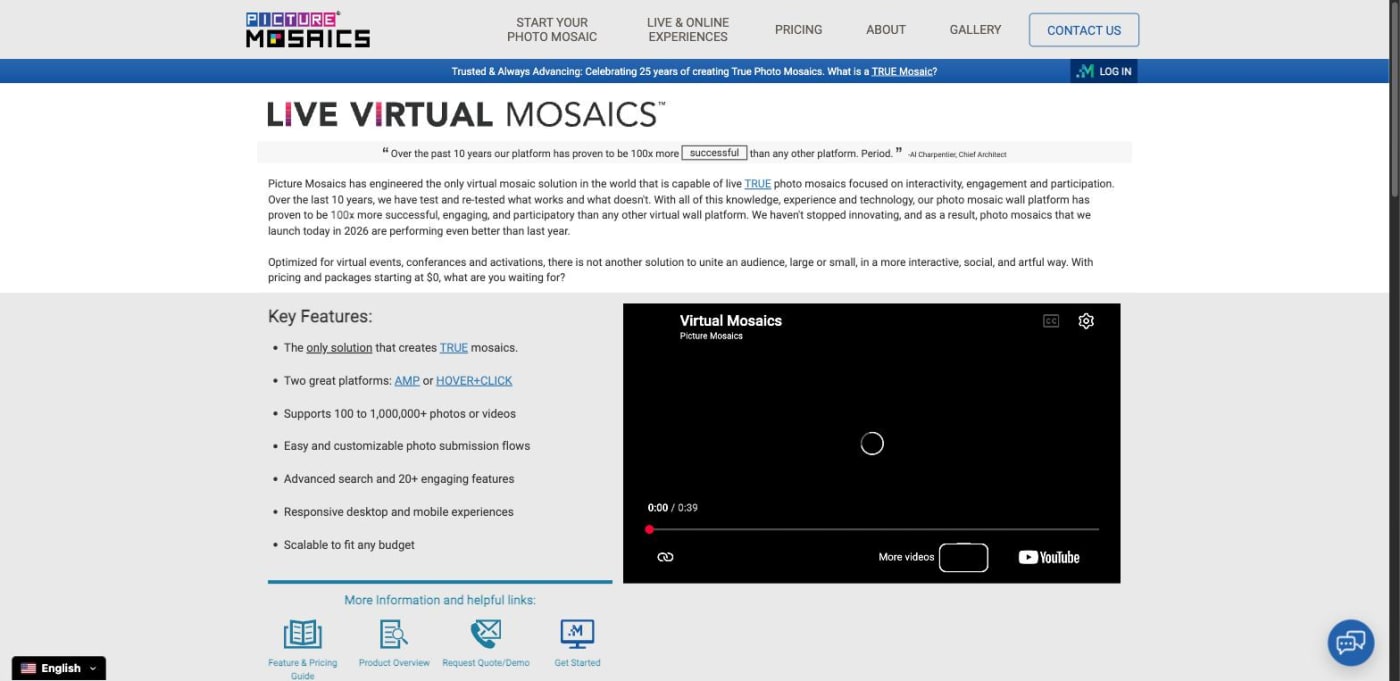Click the video time '0:00 / 0:39'
Screen dimensions: 1400x681
[673, 508]
